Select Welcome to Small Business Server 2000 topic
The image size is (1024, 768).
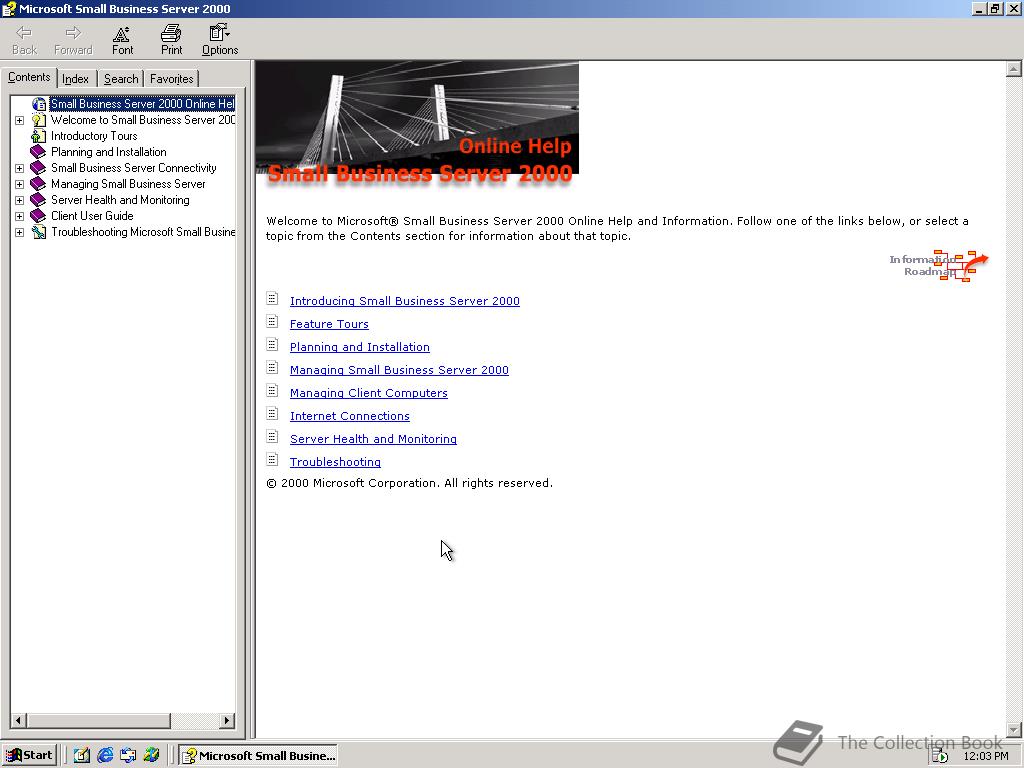click(x=143, y=120)
